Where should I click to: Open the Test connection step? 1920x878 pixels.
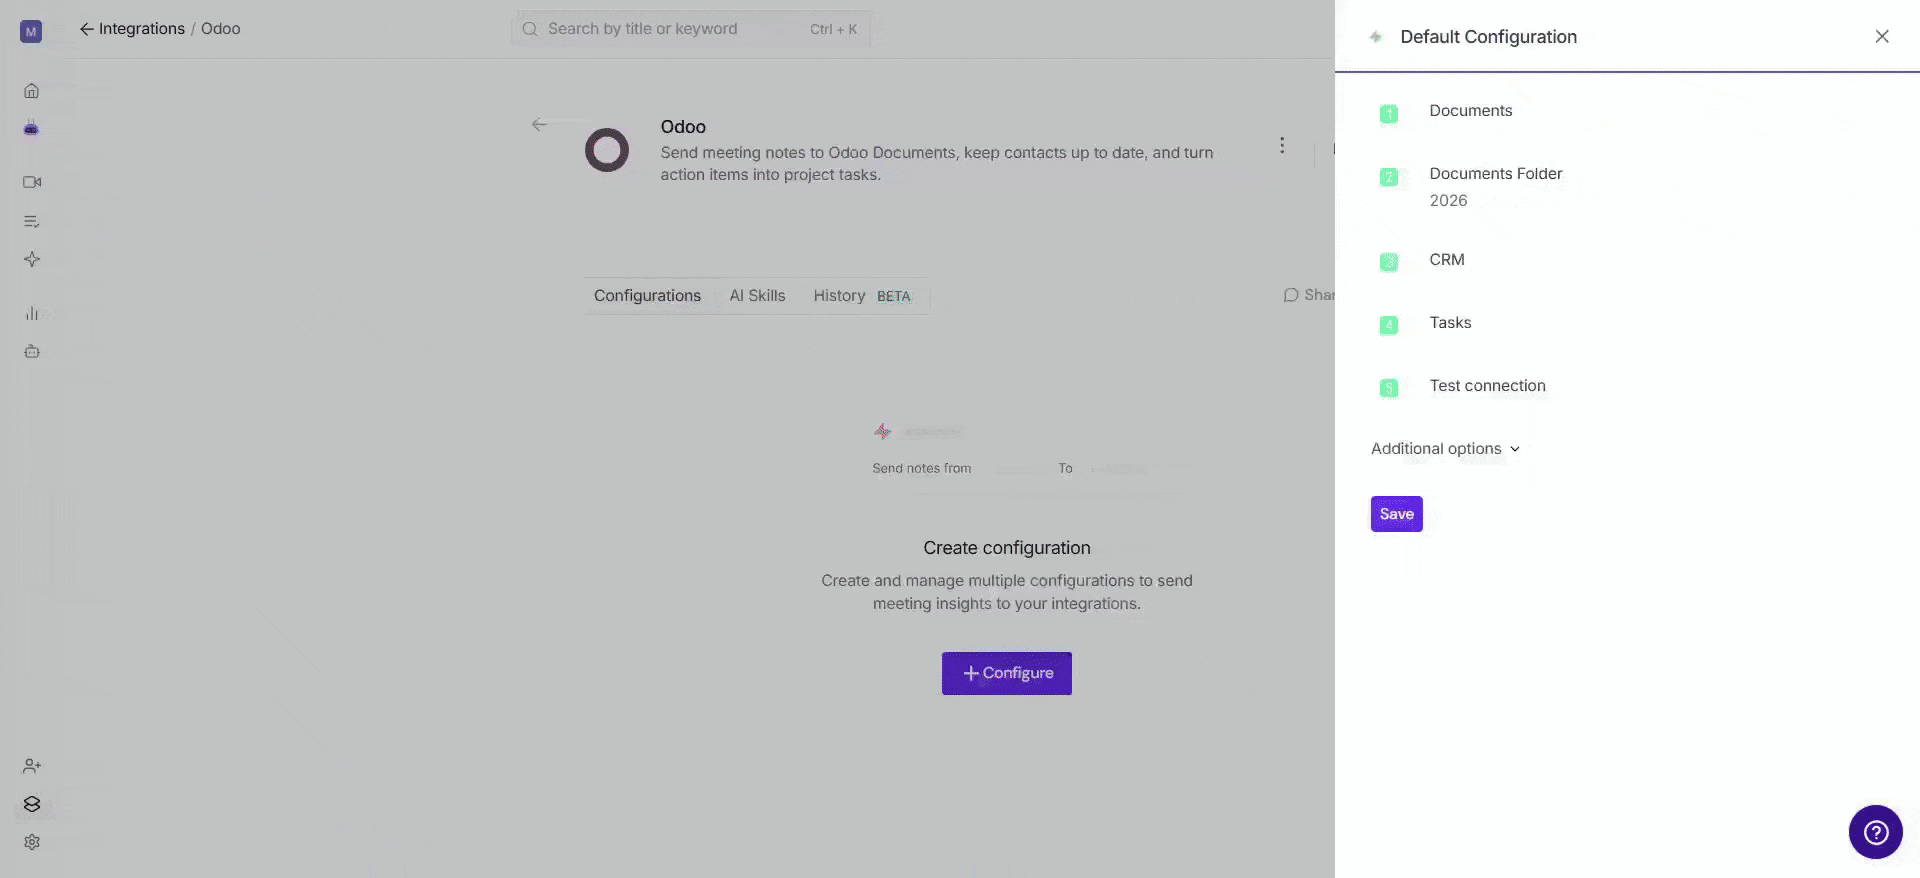[x=1487, y=386]
